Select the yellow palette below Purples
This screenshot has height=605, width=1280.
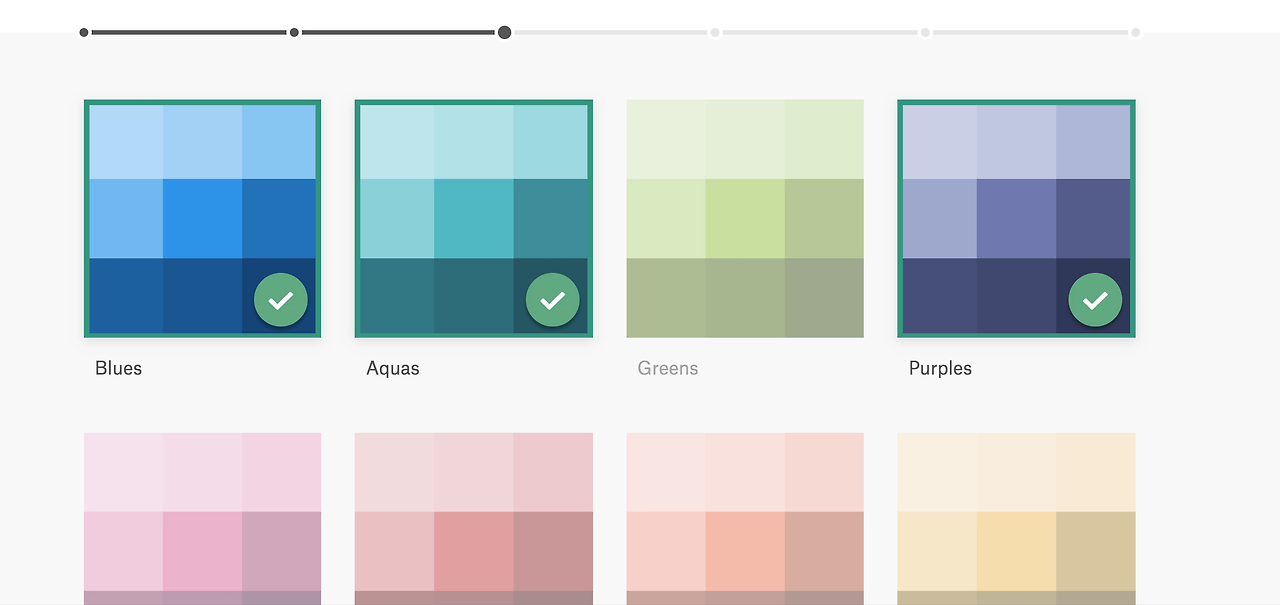[1016, 518]
